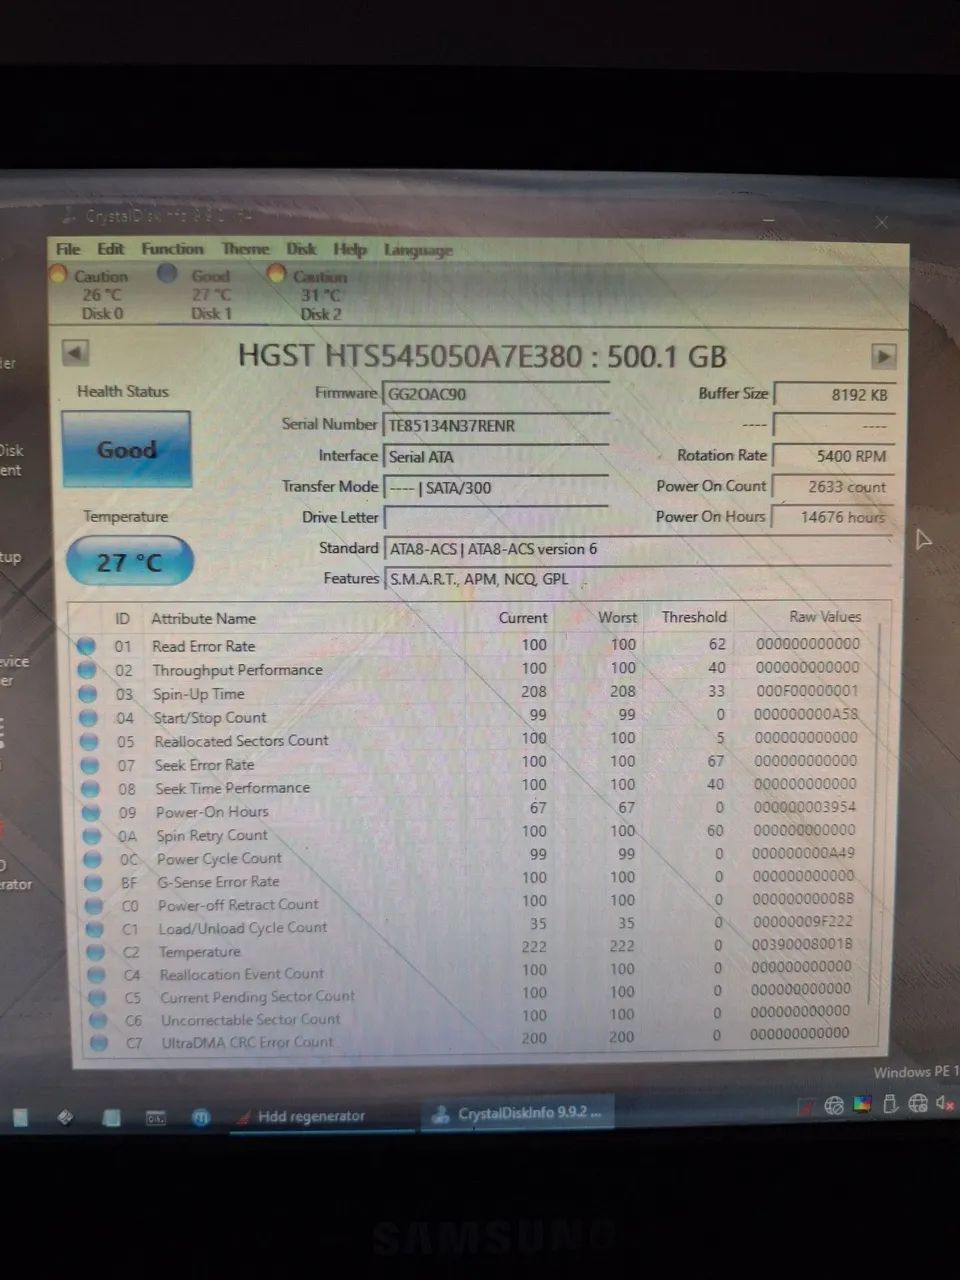Select the Reallocated Sectors Count attribute name
Viewport: 960px width, 1280px height.
241,741
